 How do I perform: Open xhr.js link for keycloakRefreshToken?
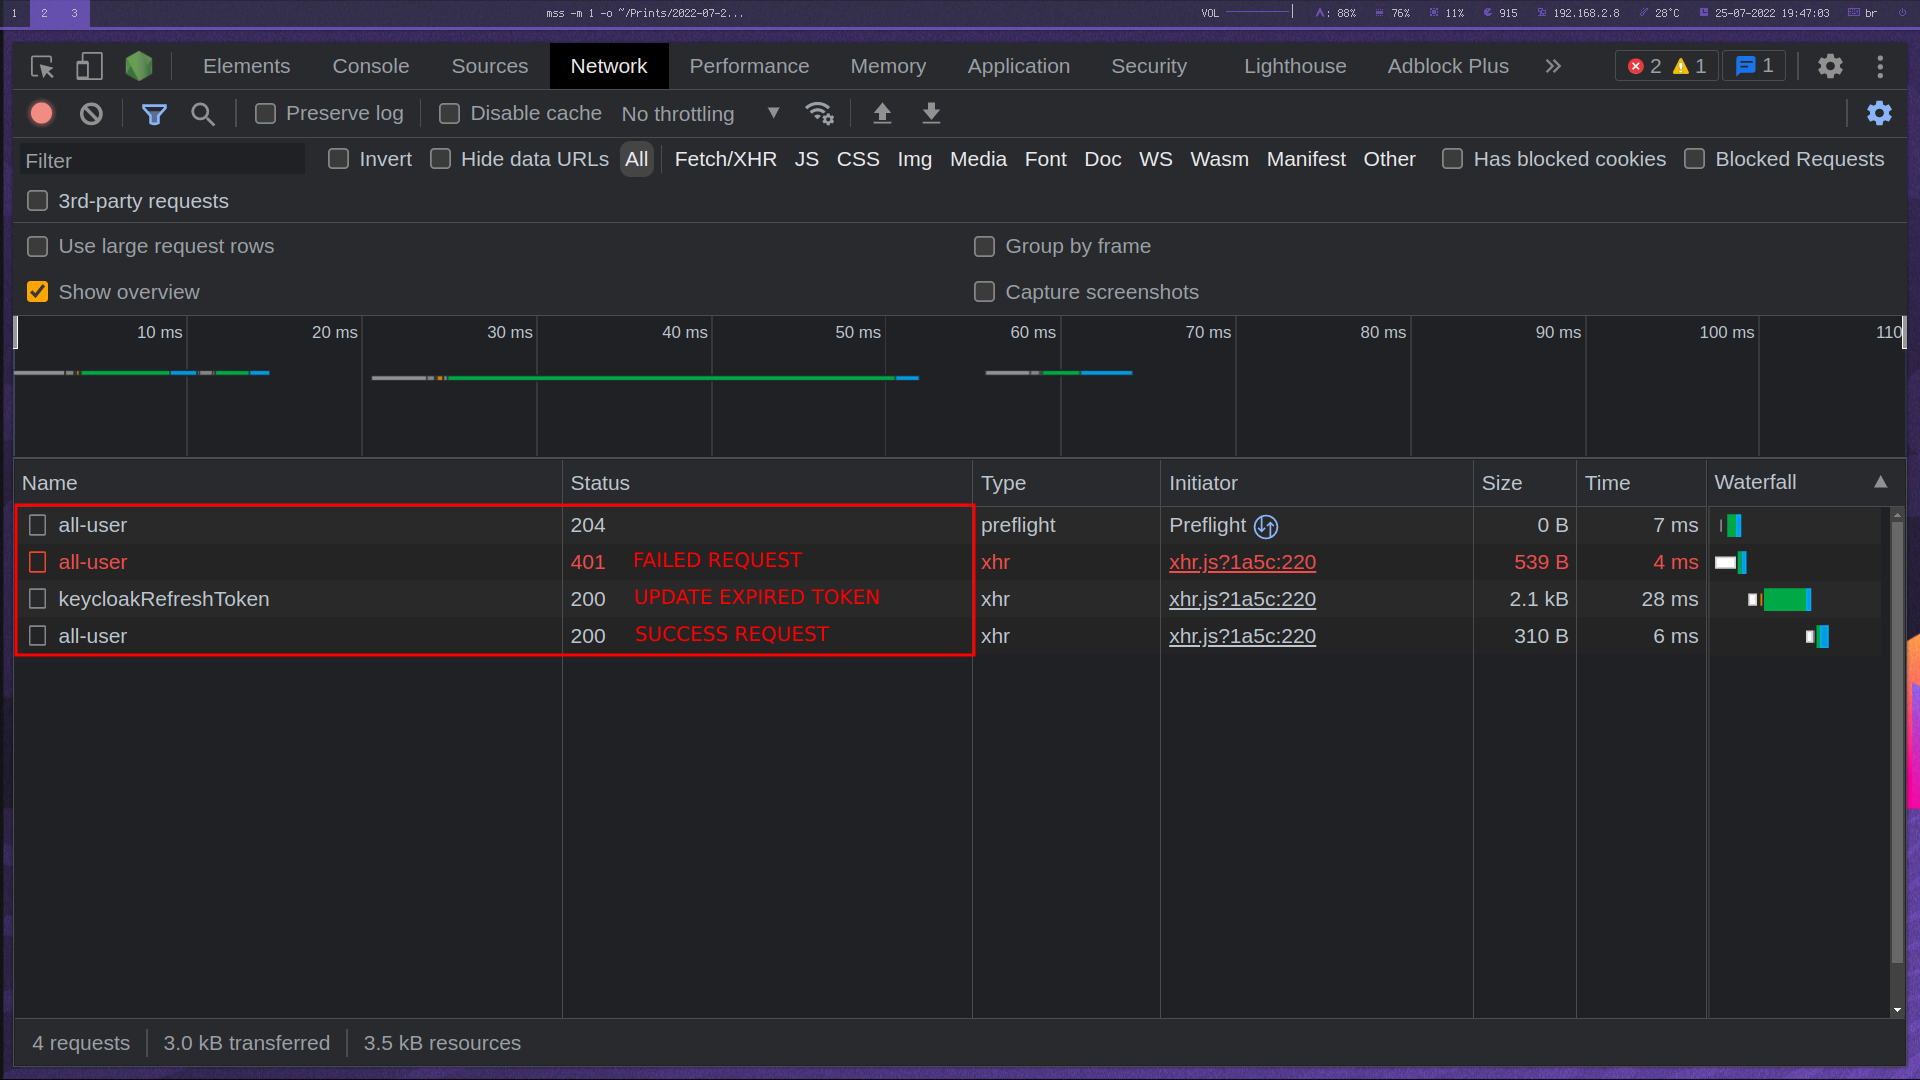(x=1242, y=599)
